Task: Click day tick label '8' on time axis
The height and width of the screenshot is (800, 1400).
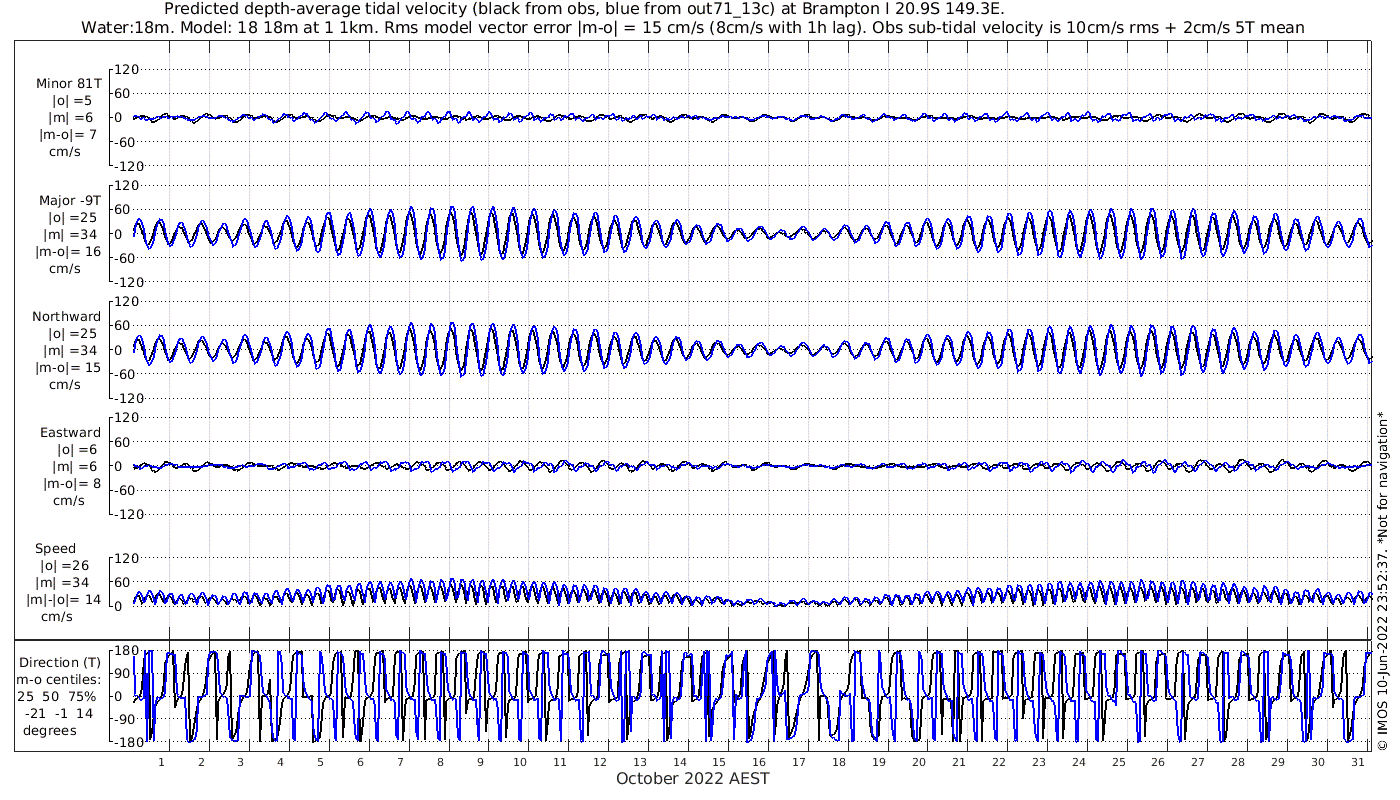Action: (439, 762)
